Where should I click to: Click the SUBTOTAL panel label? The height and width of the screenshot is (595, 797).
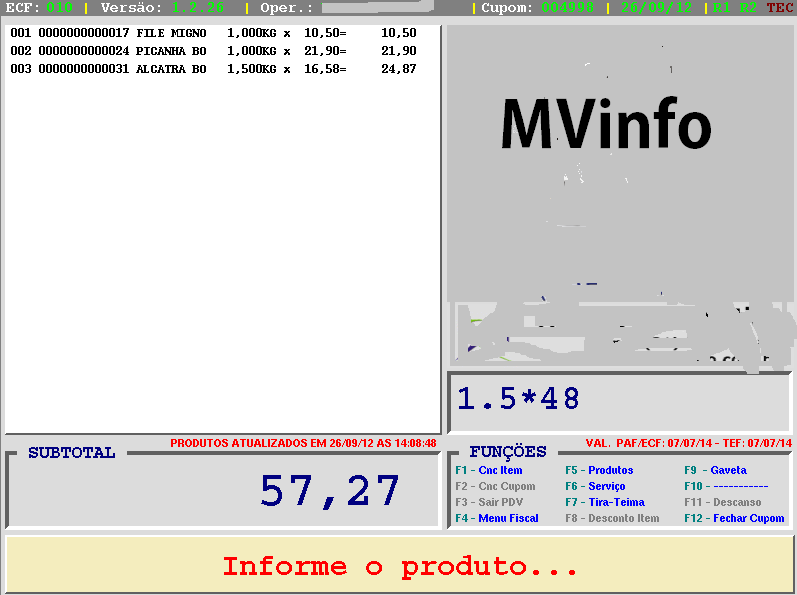click(72, 453)
